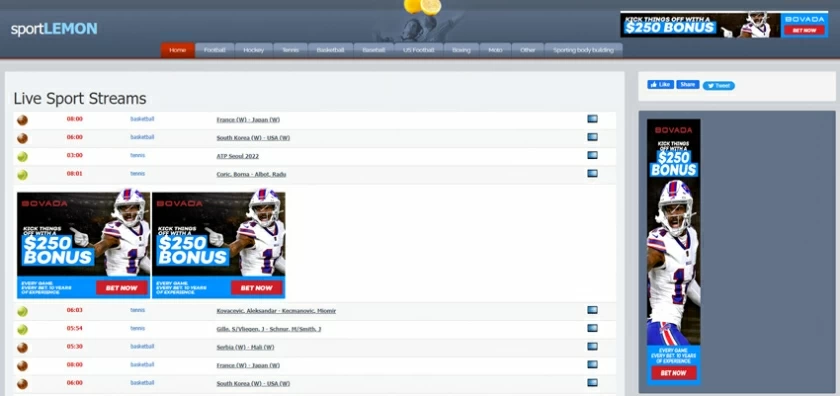Click the 05:30 time of the Serbia - Mali row
Viewport: 840px width, 396px height.
coord(74,346)
